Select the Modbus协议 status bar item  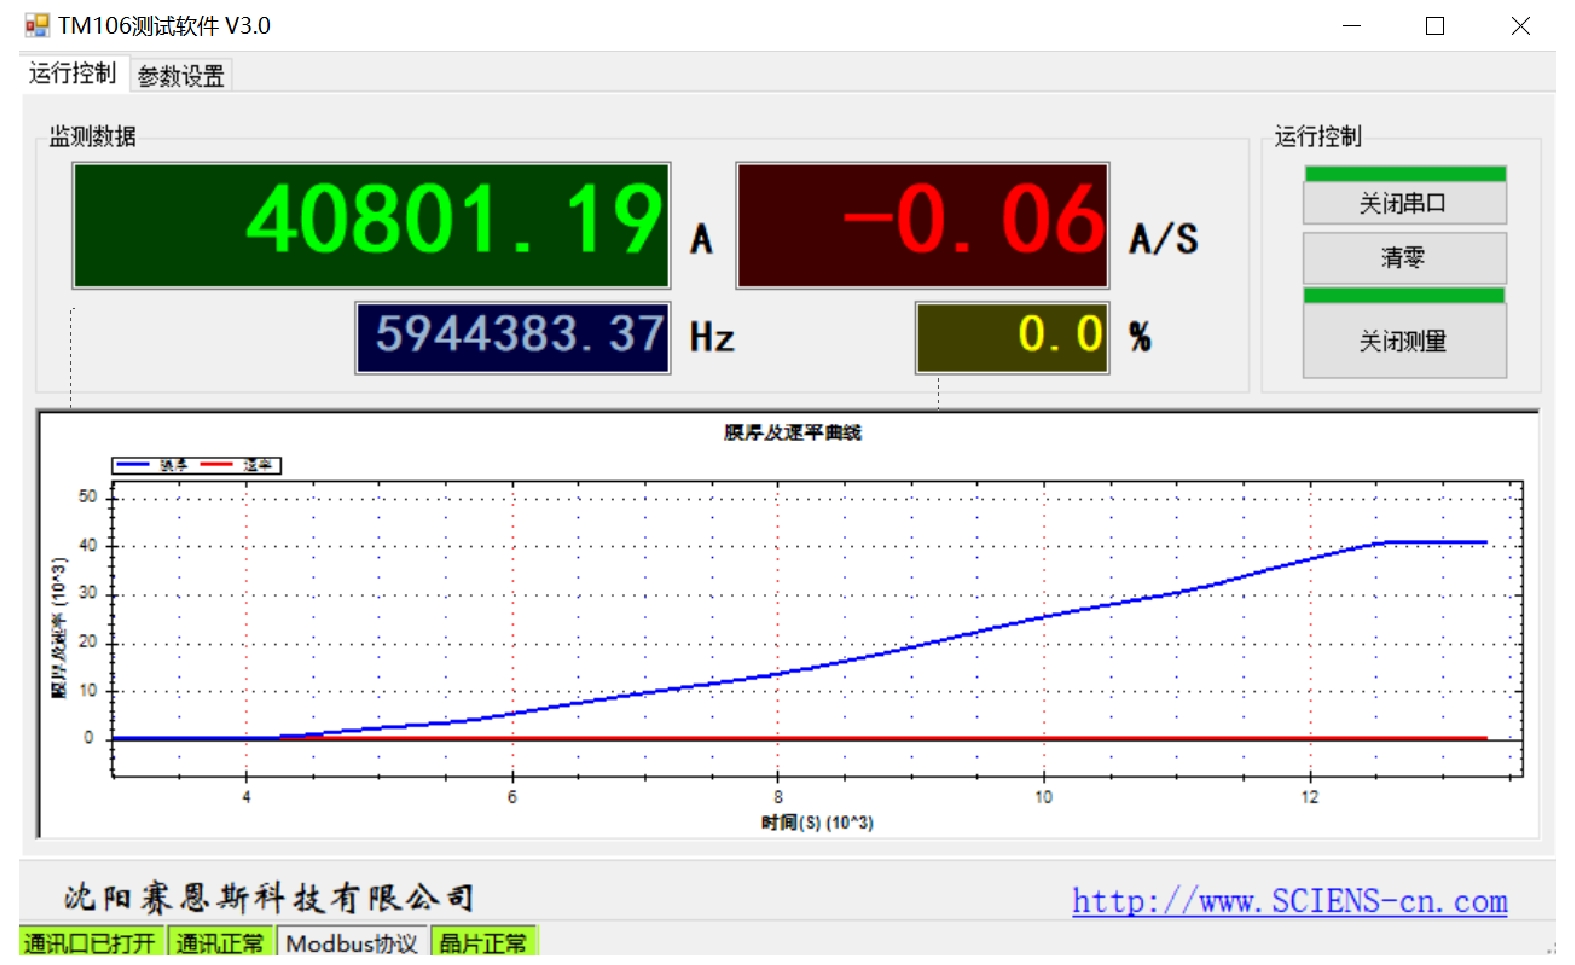click(352, 943)
